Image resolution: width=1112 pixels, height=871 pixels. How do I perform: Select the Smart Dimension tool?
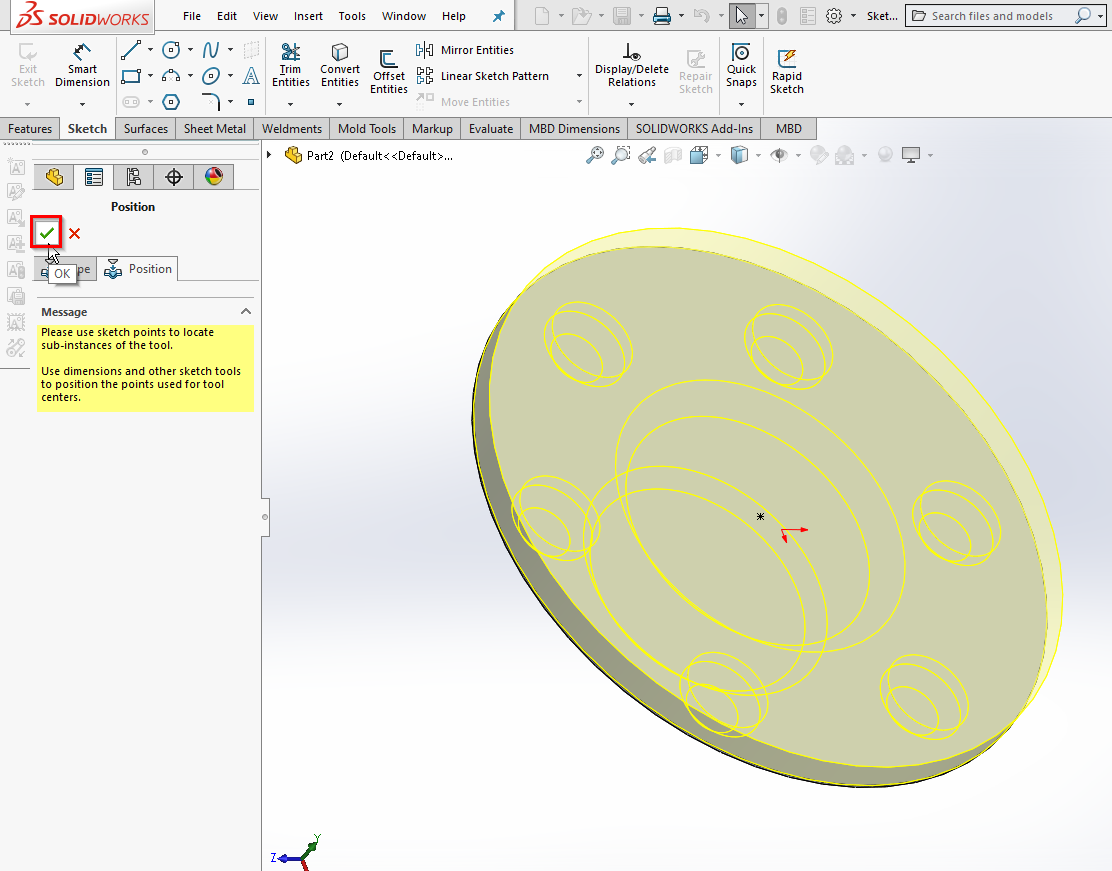82,66
